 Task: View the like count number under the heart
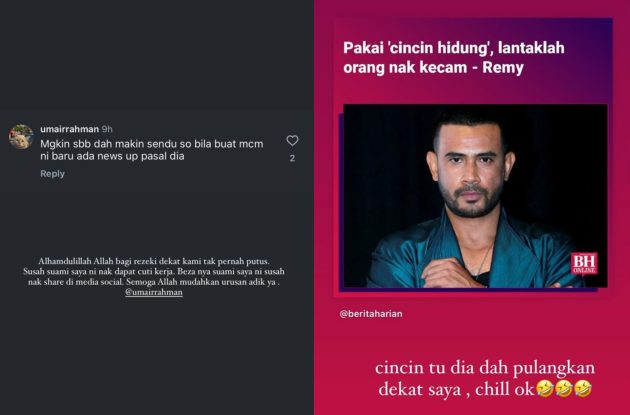point(292,158)
